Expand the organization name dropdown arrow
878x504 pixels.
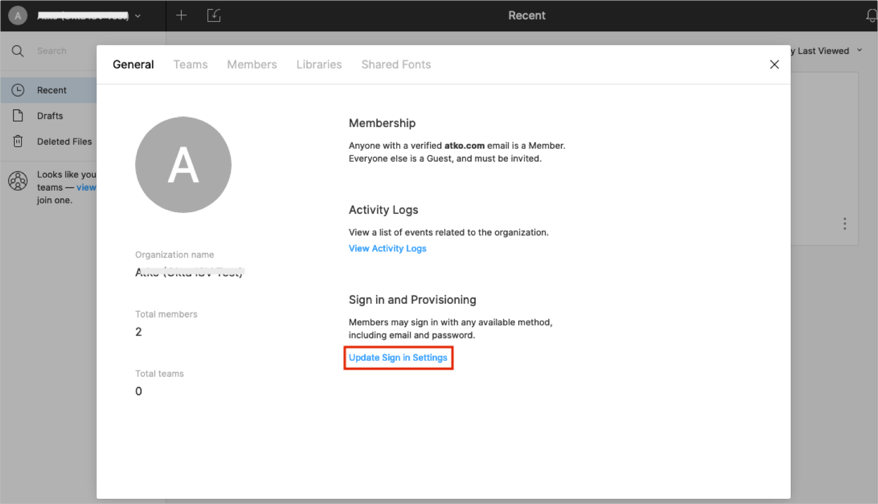point(138,16)
